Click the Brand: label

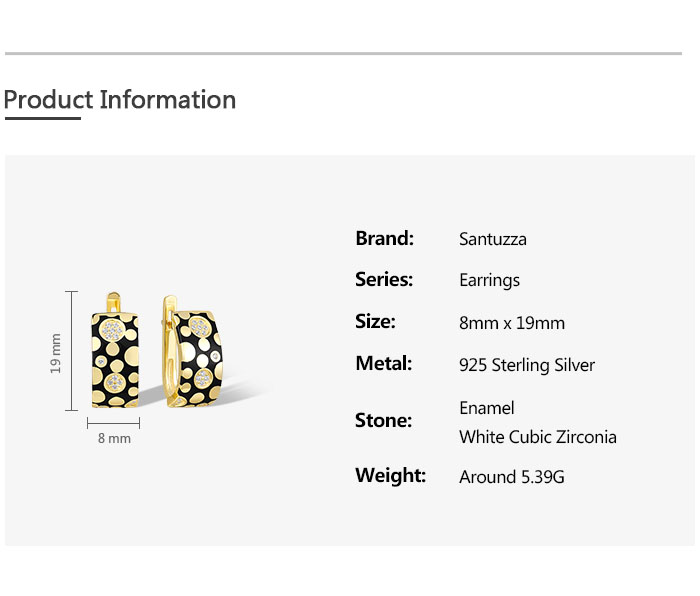[x=384, y=238]
